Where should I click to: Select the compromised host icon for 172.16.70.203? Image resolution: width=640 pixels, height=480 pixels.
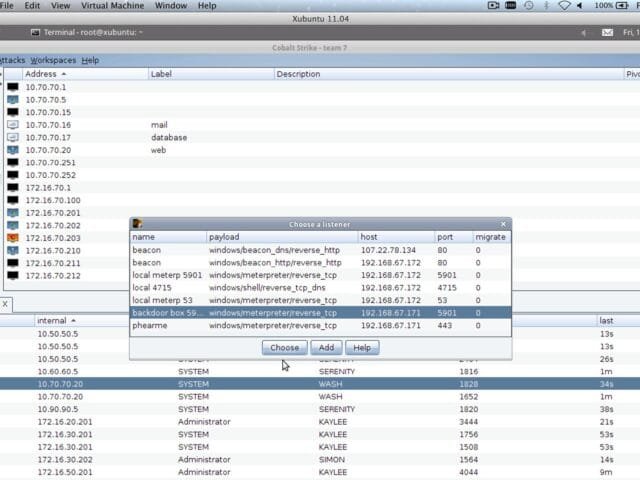tap(13, 238)
